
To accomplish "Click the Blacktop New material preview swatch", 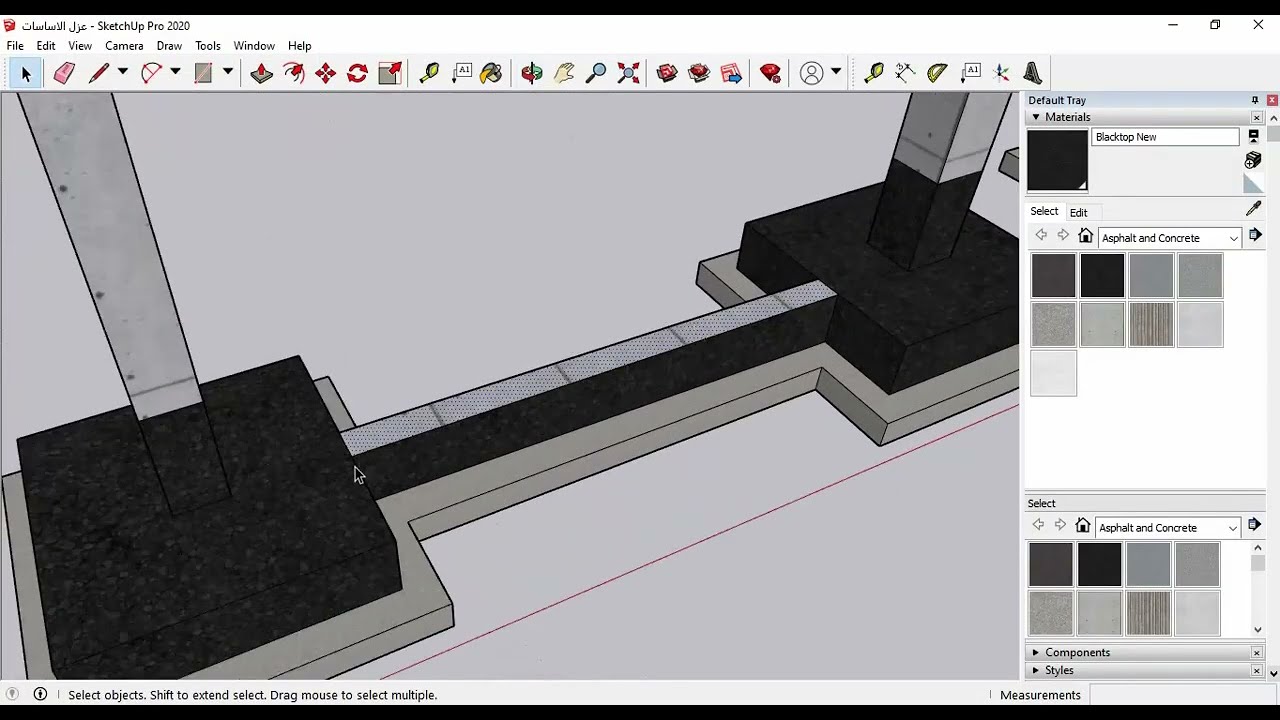I will click(x=1057, y=160).
